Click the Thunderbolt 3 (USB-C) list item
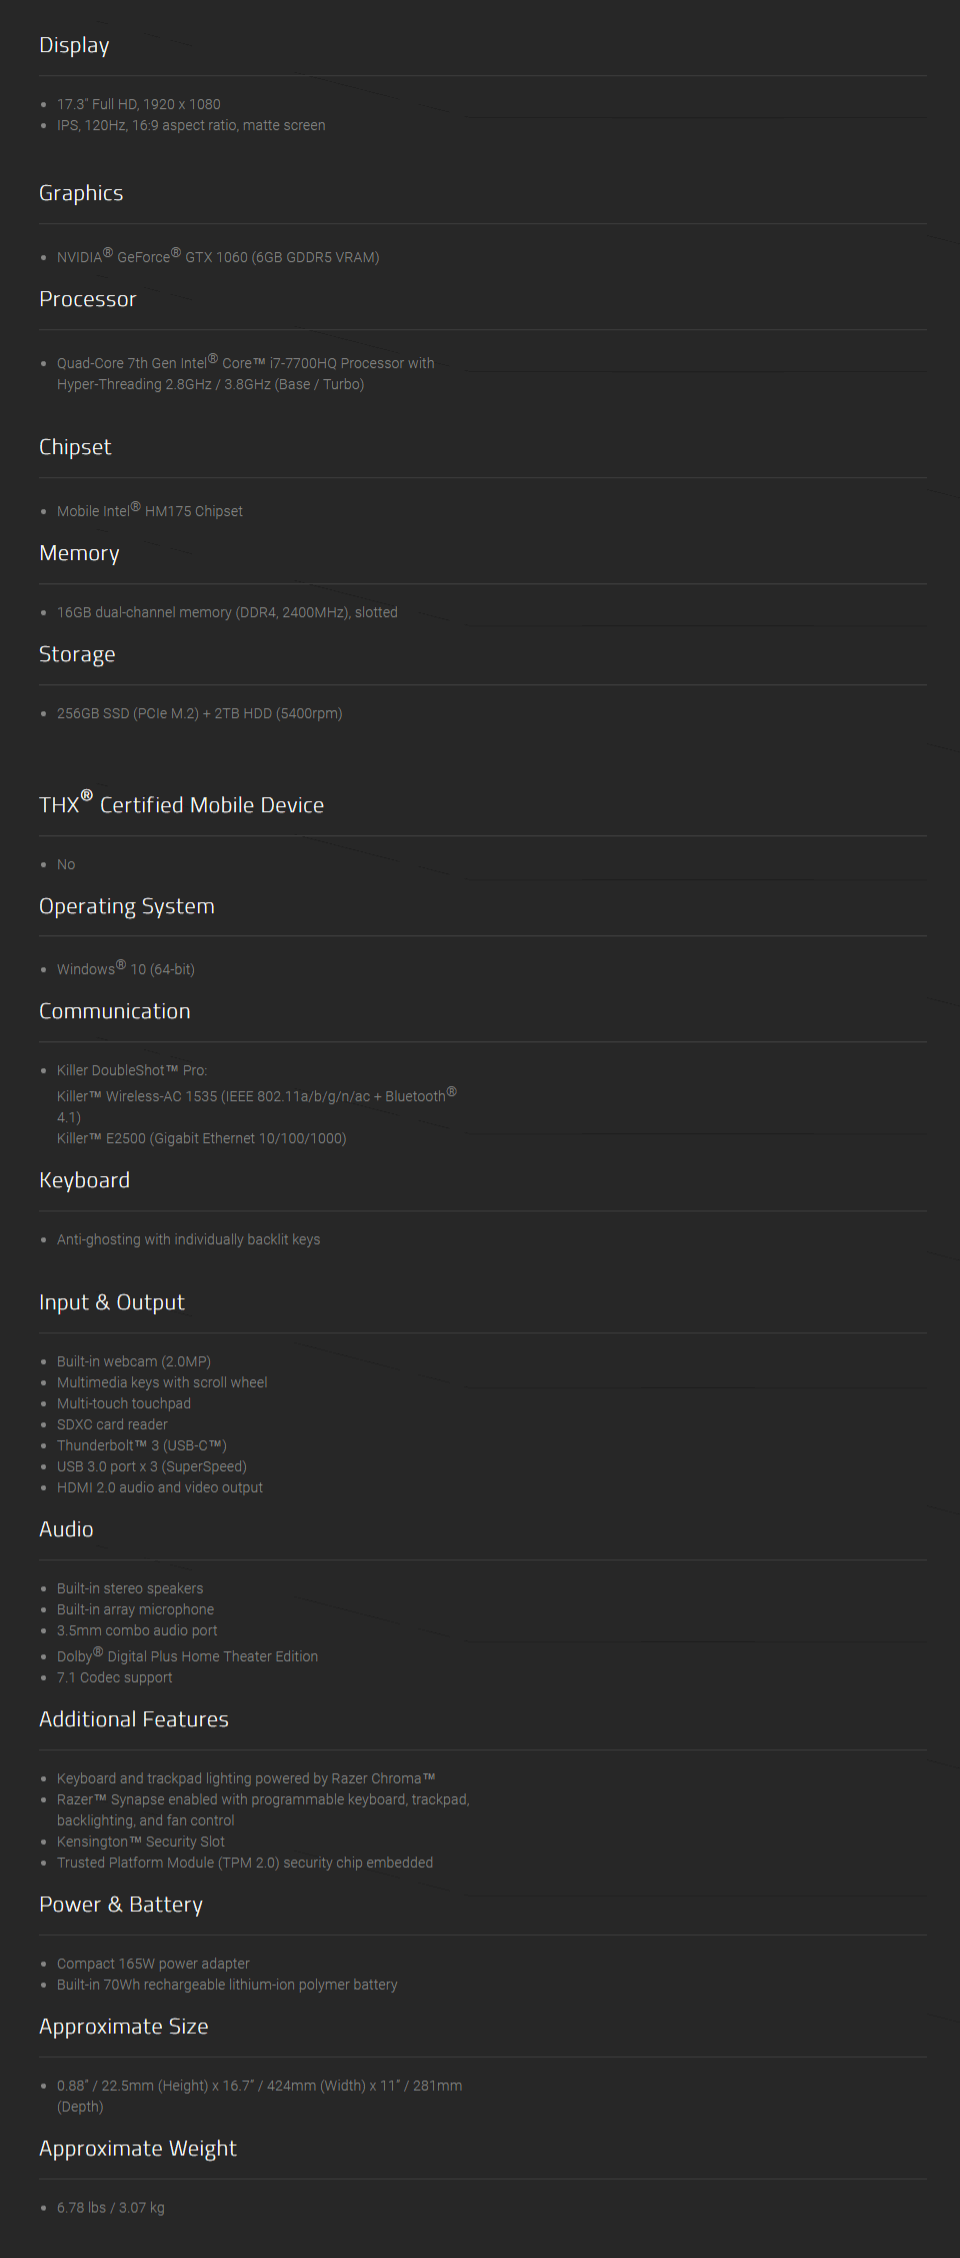Image resolution: width=960 pixels, height=2258 pixels. [142, 1445]
